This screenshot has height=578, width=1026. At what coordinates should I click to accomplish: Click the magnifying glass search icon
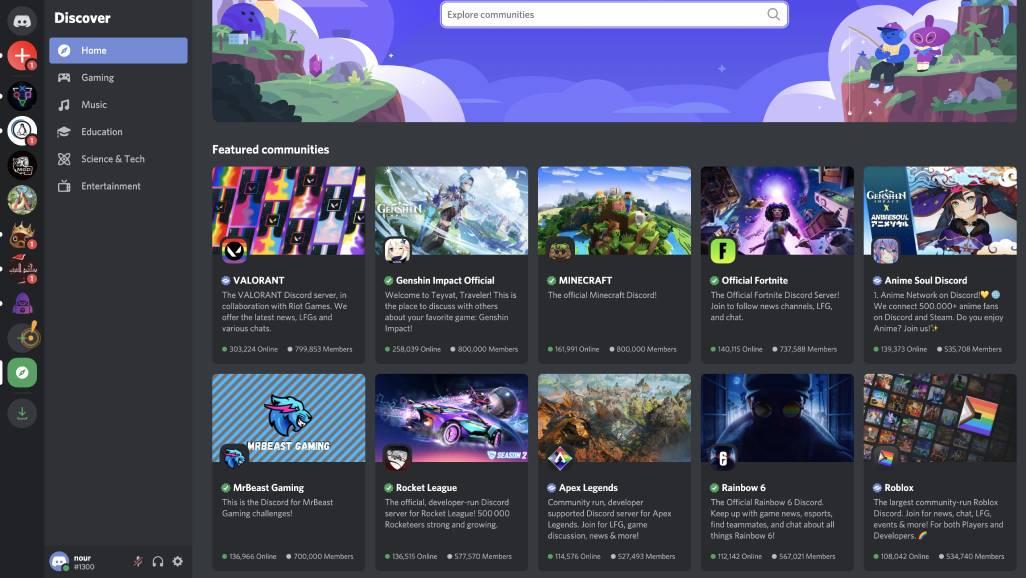(x=773, y=14)
